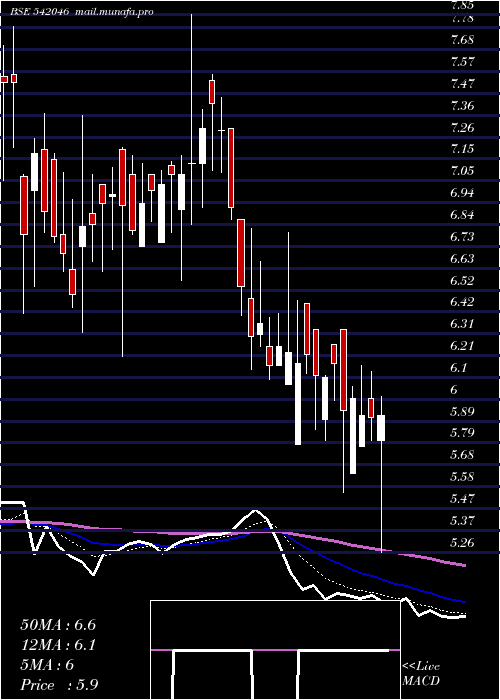Screen dimensions: 500x700
Task: Click the 5.26 price axis label
Action: point(462,542)
